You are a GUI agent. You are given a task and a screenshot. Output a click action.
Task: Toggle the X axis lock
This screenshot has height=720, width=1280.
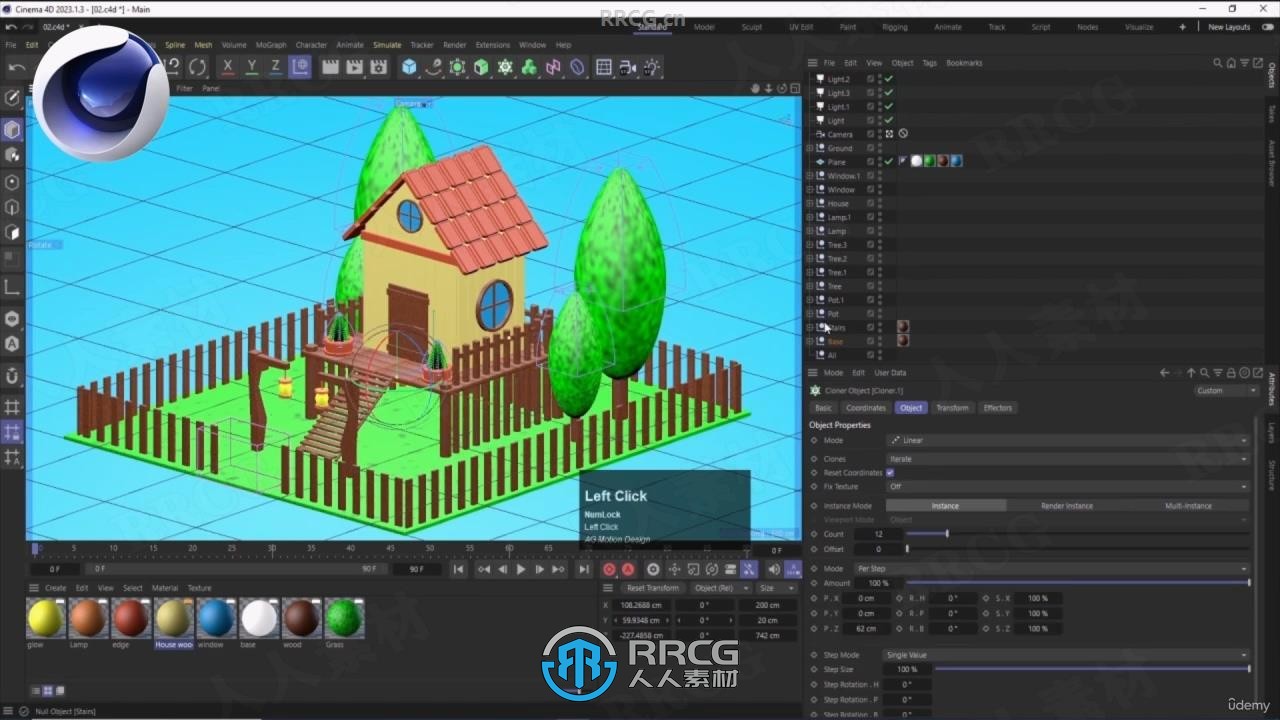(227, 67)
